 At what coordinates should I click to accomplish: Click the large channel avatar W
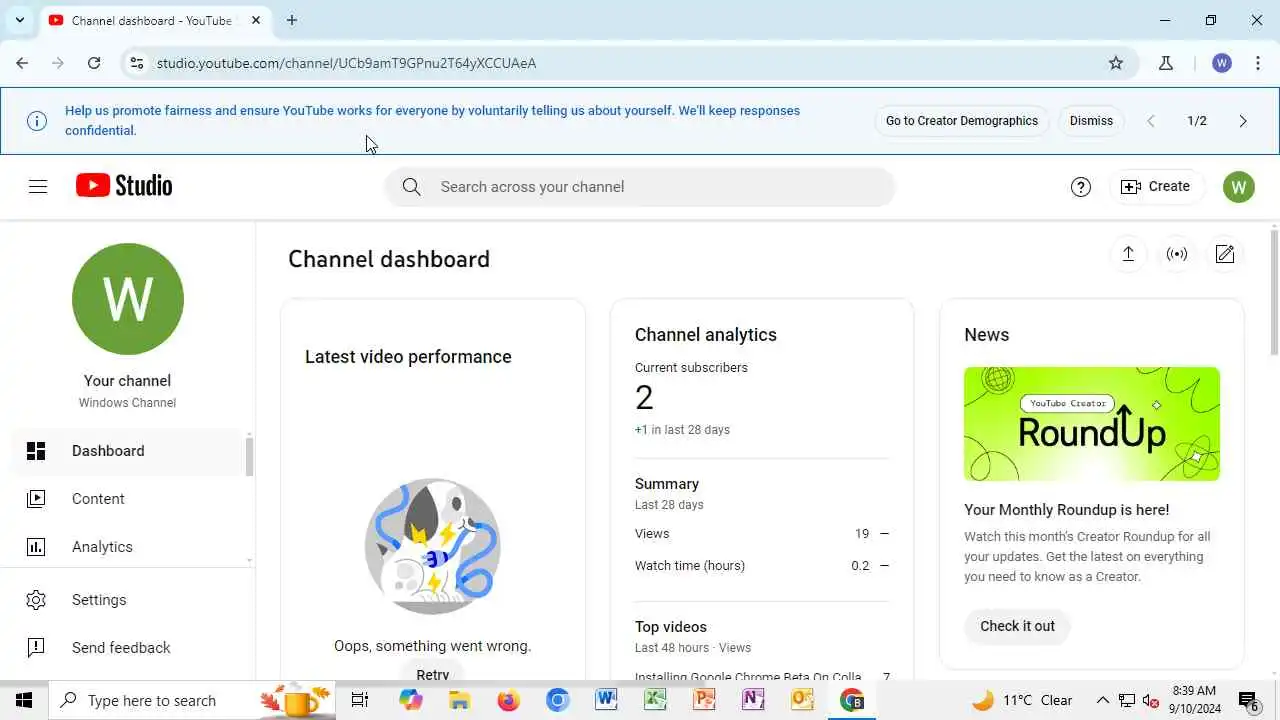(x=128, y=299)
